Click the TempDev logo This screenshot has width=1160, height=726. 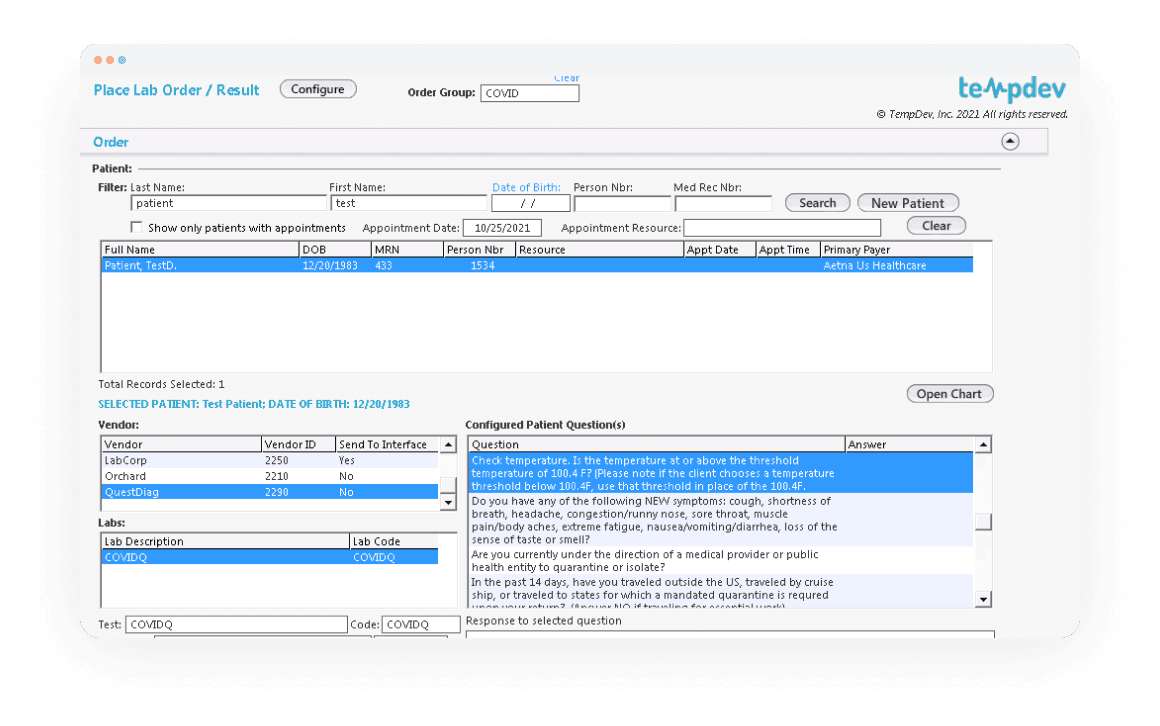point(1012,89)
